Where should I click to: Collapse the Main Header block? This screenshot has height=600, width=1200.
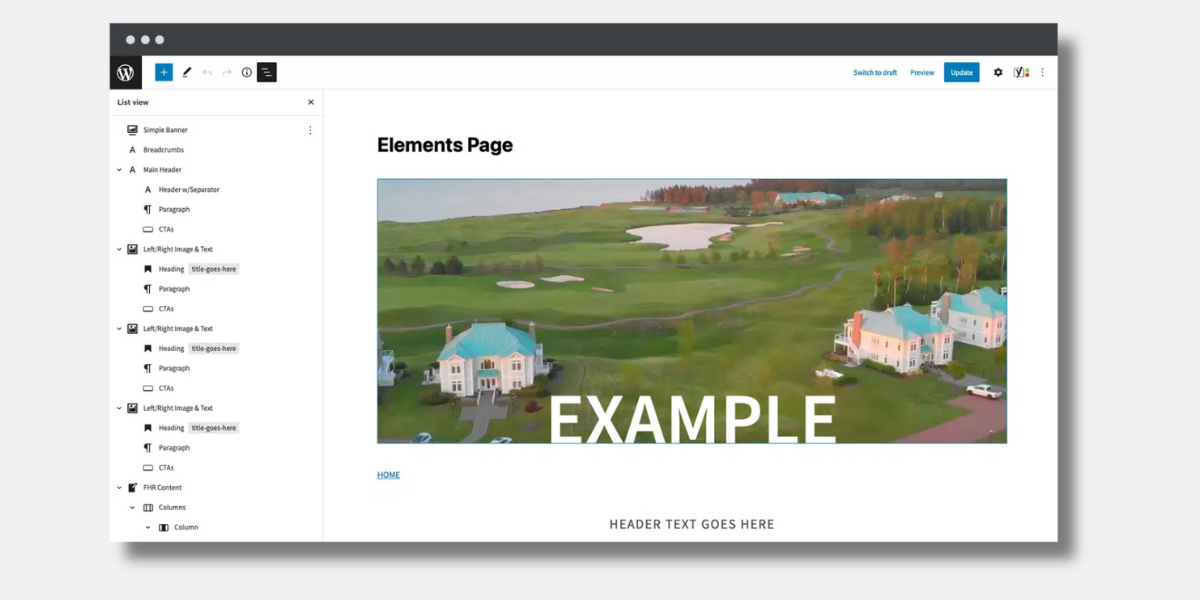pos(119,170)
